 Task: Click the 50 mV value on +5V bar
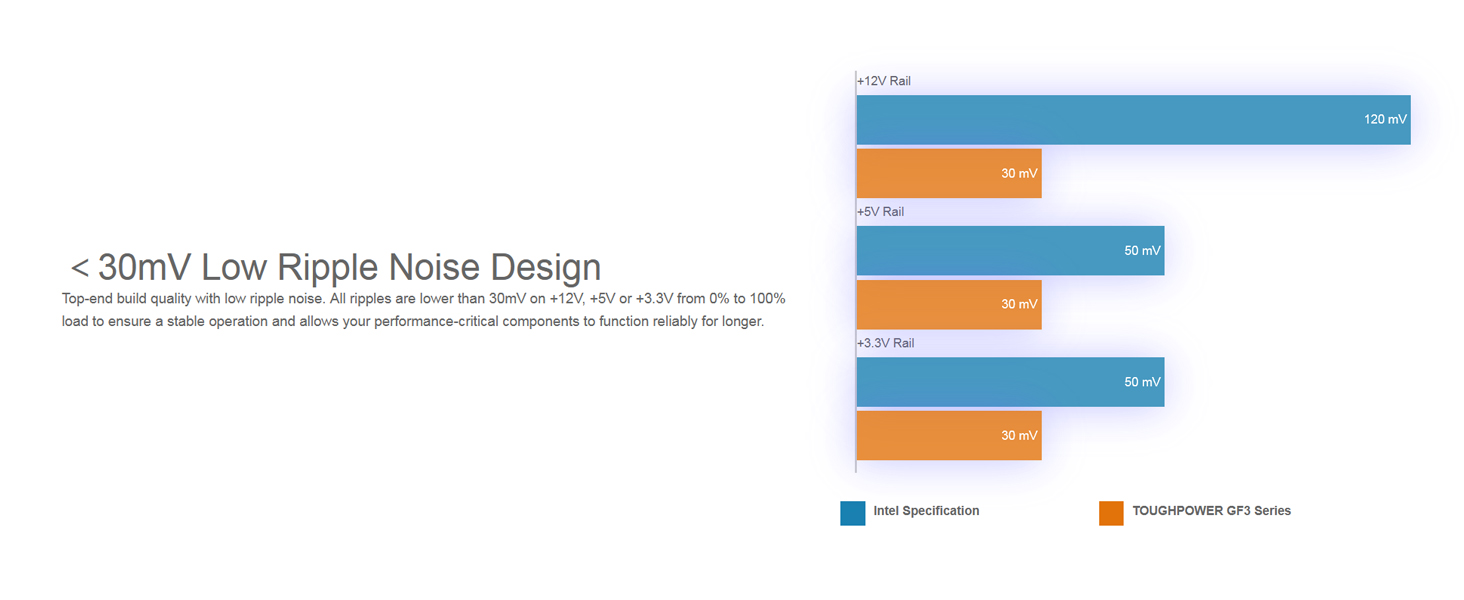point(1142,251)
